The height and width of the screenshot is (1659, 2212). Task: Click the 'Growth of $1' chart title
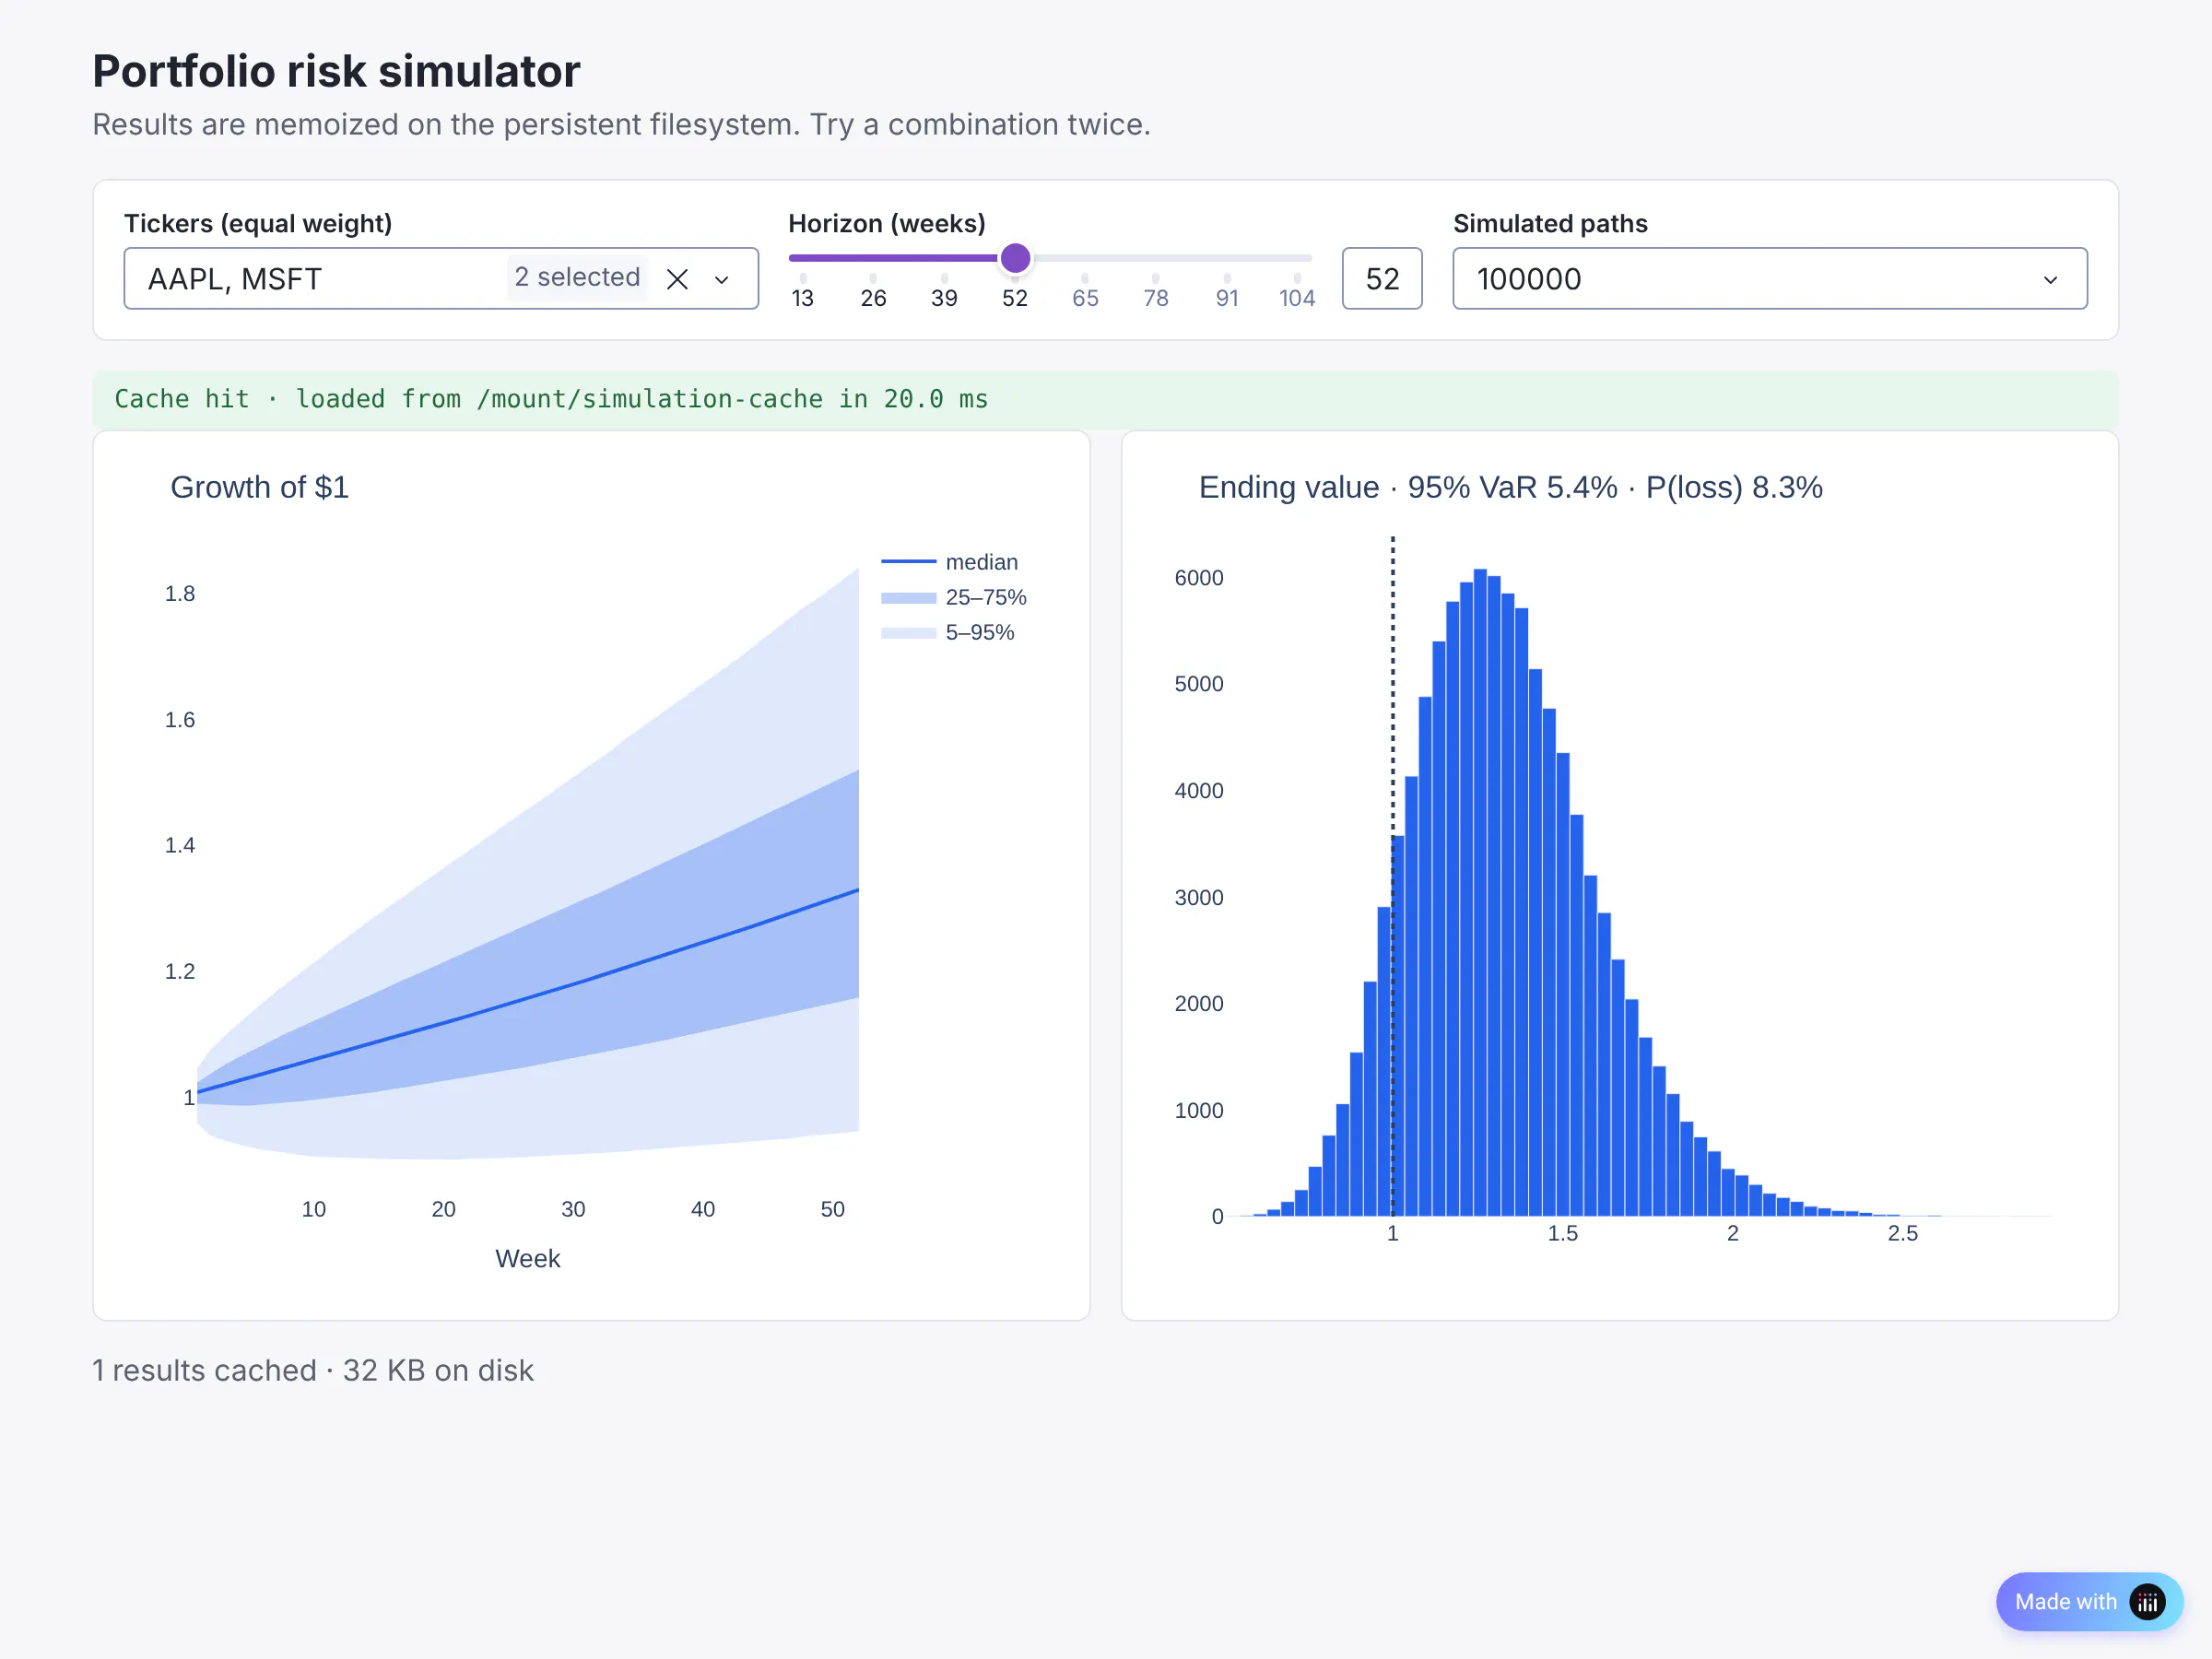(260, 487)
